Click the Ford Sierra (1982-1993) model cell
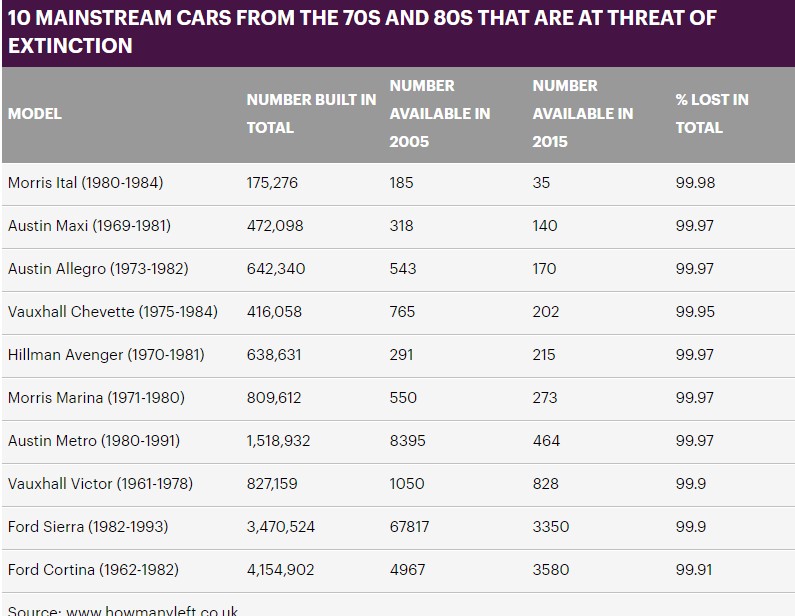The image size is (795, 616). point(88,527)
